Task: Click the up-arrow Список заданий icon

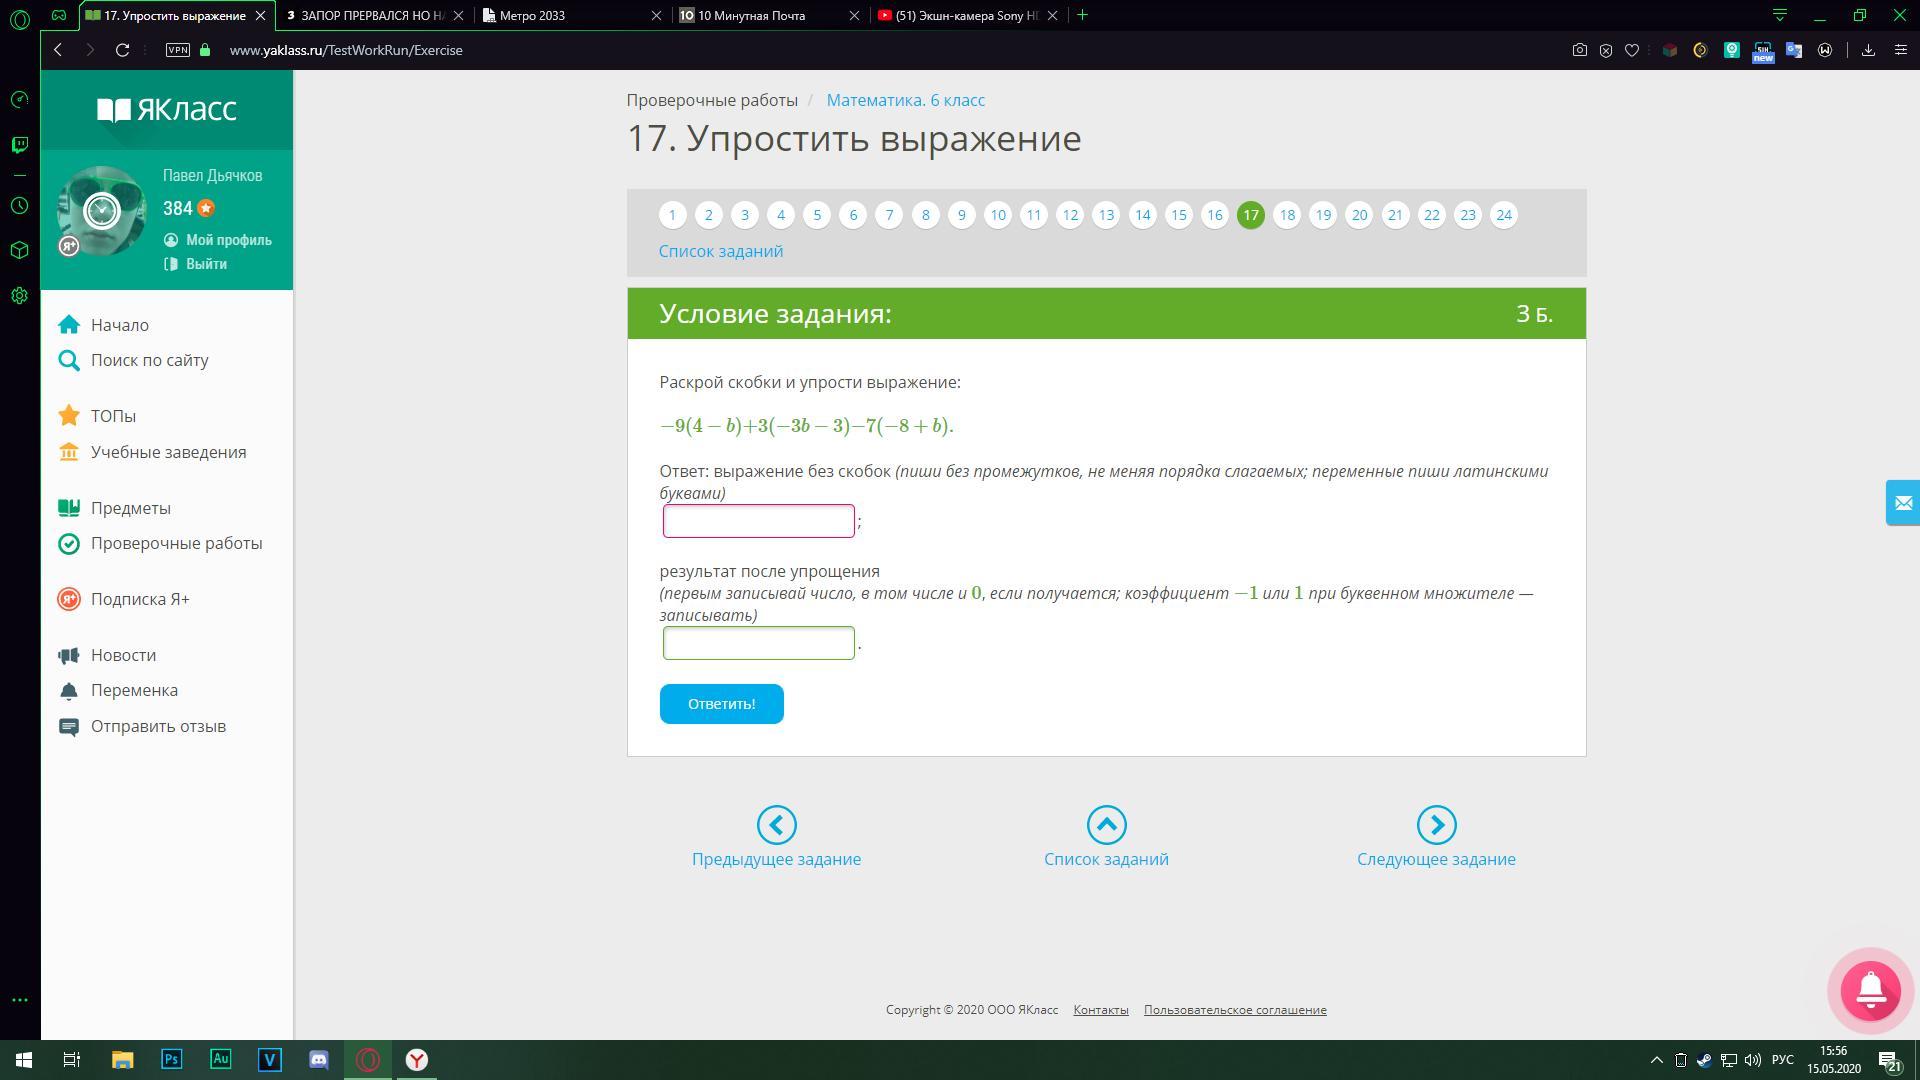Action: 1106,825
